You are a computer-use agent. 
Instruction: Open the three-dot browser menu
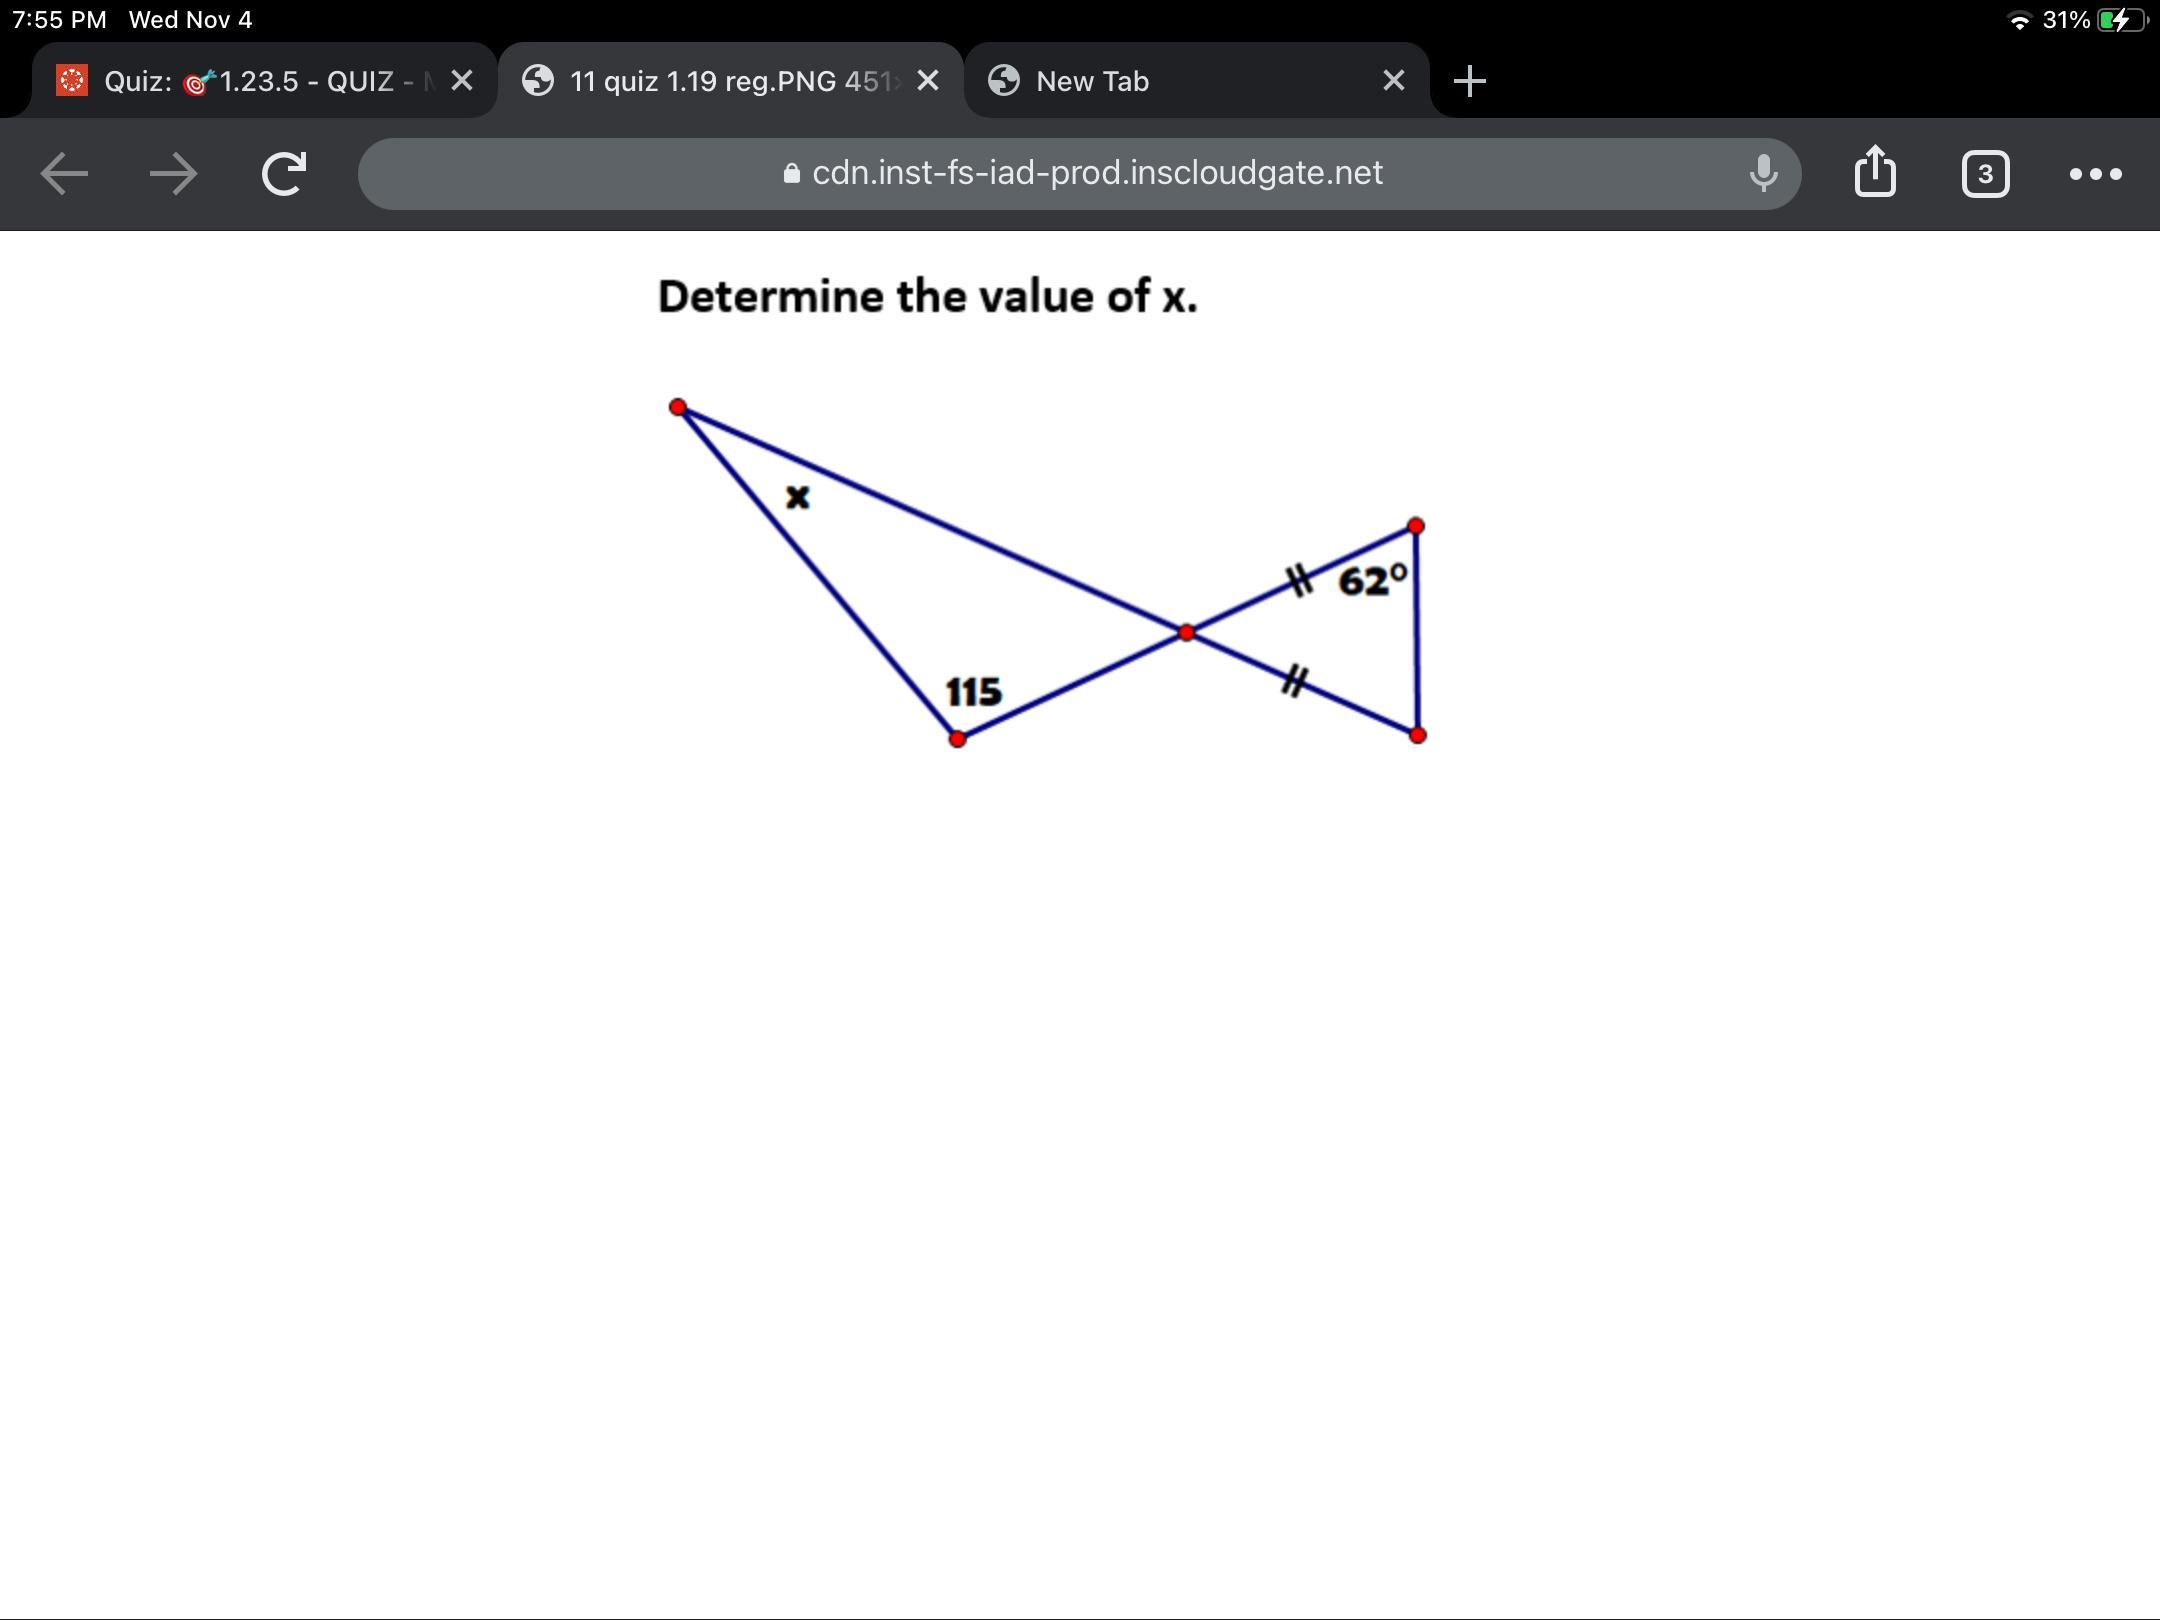point(2095,174)
